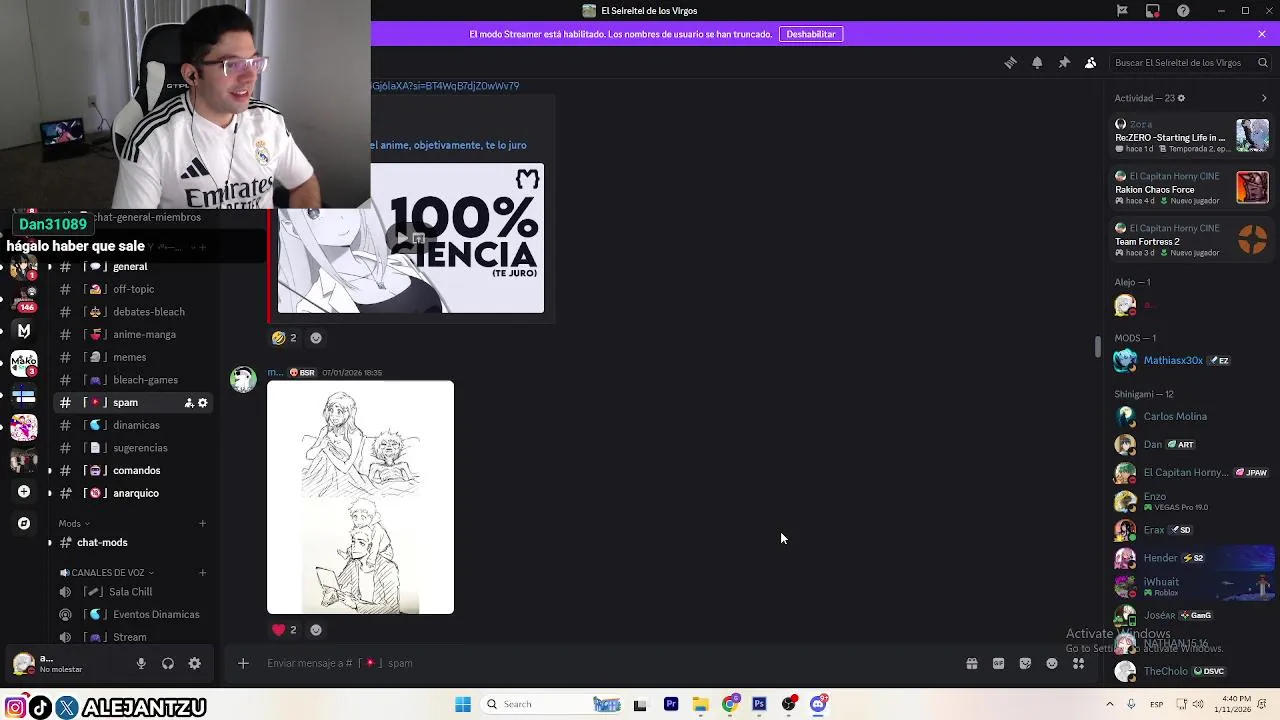Open member Carlos Molina profile

click(x=1190, y=416)
